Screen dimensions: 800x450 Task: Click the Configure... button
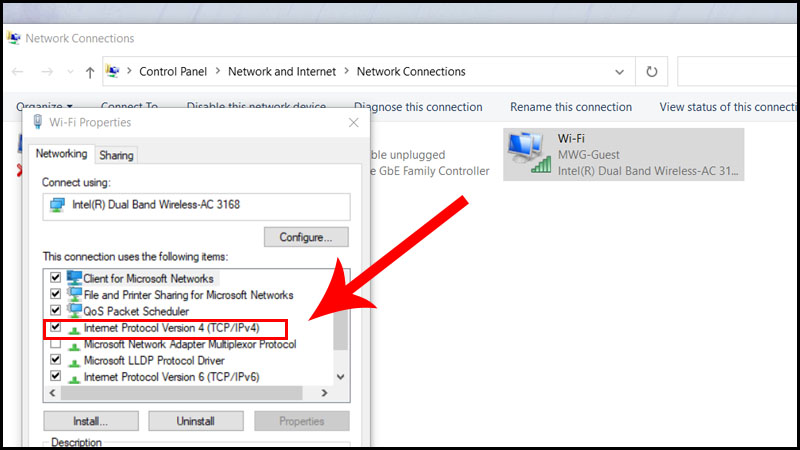306,237
